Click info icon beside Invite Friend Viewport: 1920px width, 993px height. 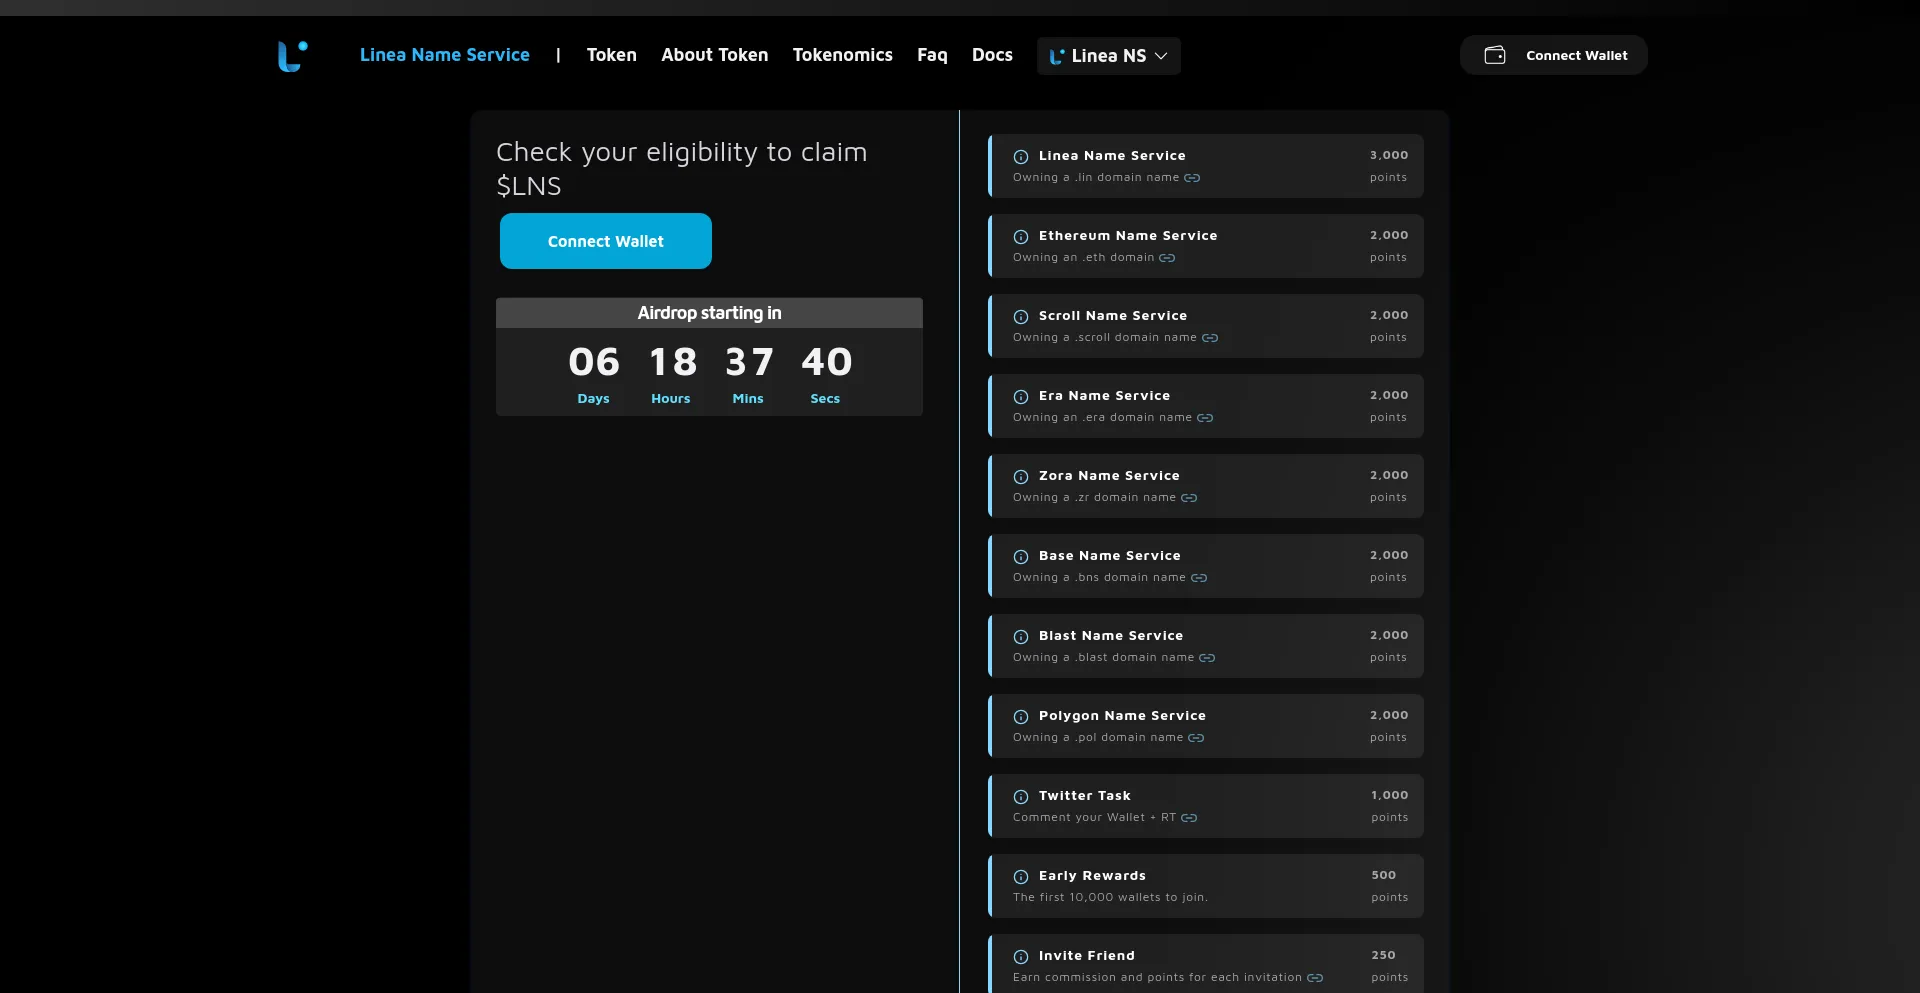point(1021,957)
